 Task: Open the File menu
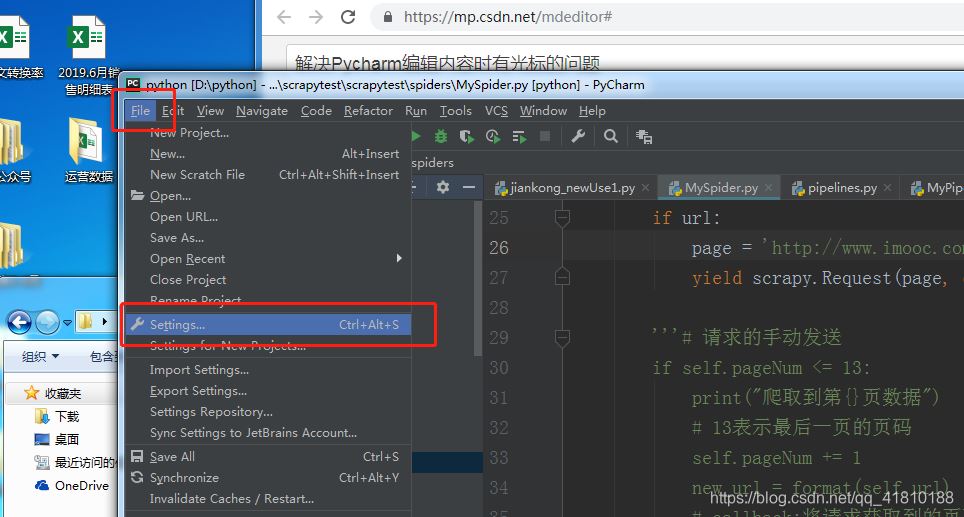click(140, 111)
